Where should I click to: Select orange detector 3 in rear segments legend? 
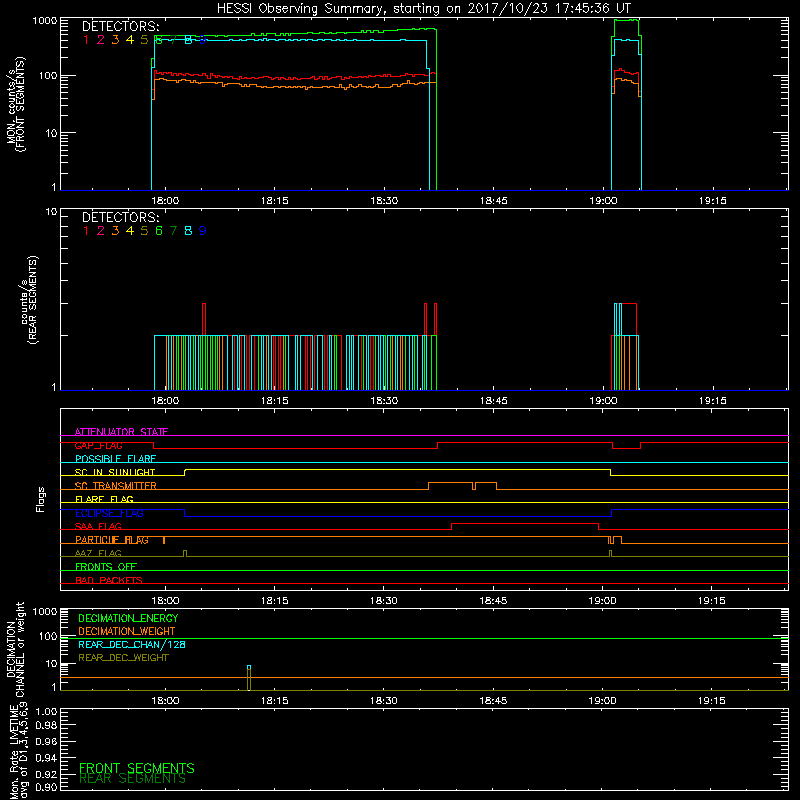115,231
